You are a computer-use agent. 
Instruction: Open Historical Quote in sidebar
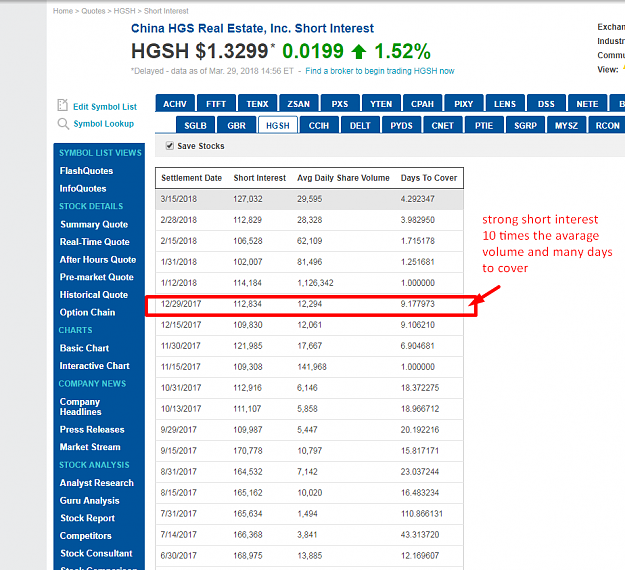pos(94,295)
